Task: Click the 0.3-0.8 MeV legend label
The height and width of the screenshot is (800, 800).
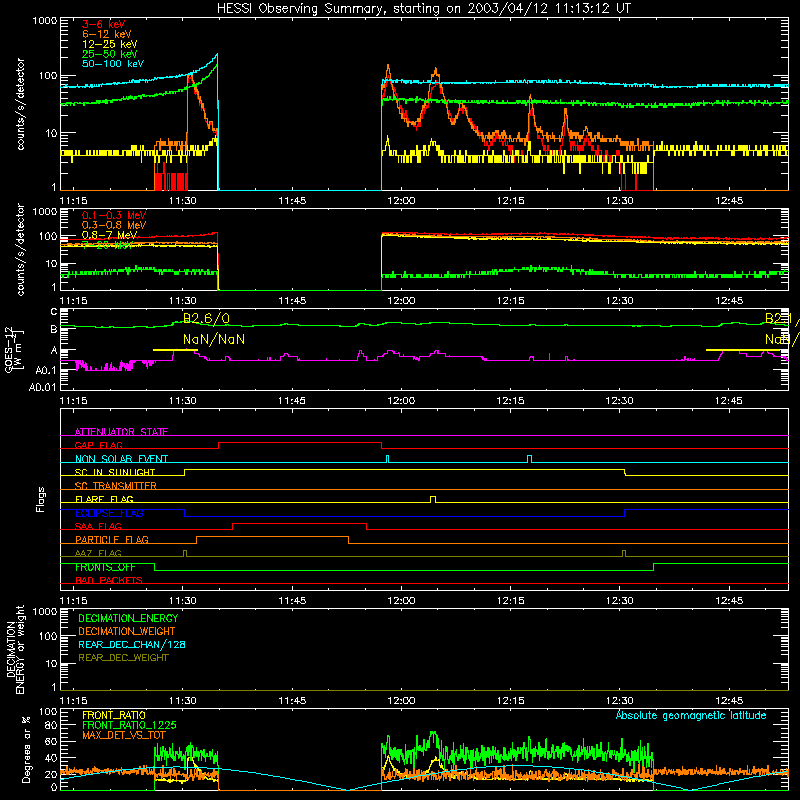Action: tap(114, 225)
